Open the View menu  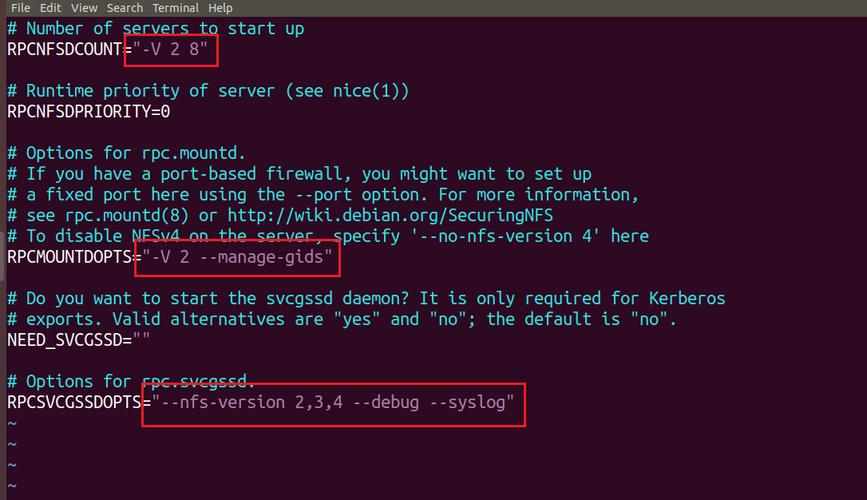click(84, 7)
